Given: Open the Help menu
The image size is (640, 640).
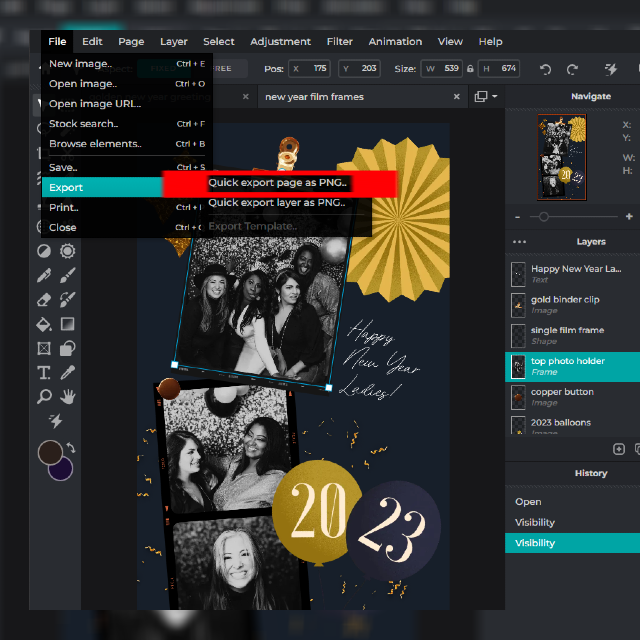Looking at the screenshot, I should (x=490, y=42).
